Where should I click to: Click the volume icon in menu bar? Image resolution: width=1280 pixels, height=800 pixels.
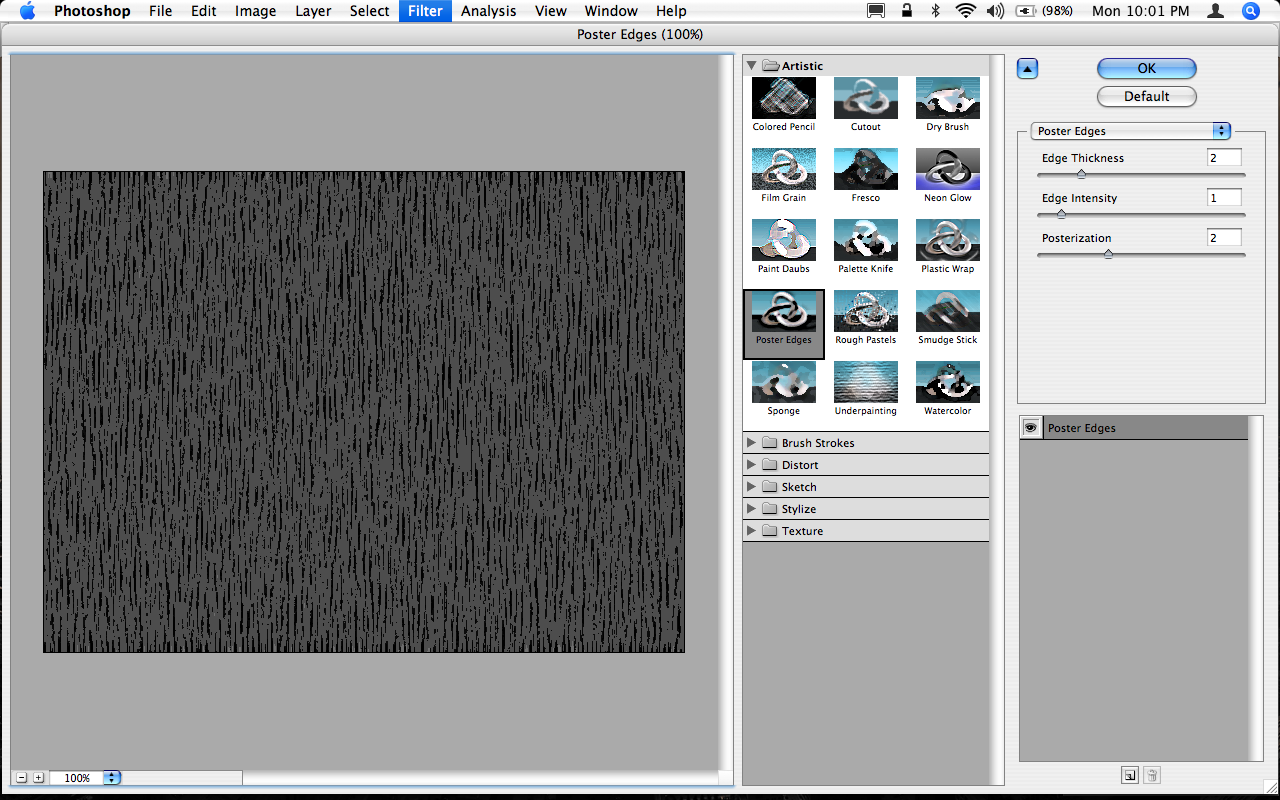point(995,11)
